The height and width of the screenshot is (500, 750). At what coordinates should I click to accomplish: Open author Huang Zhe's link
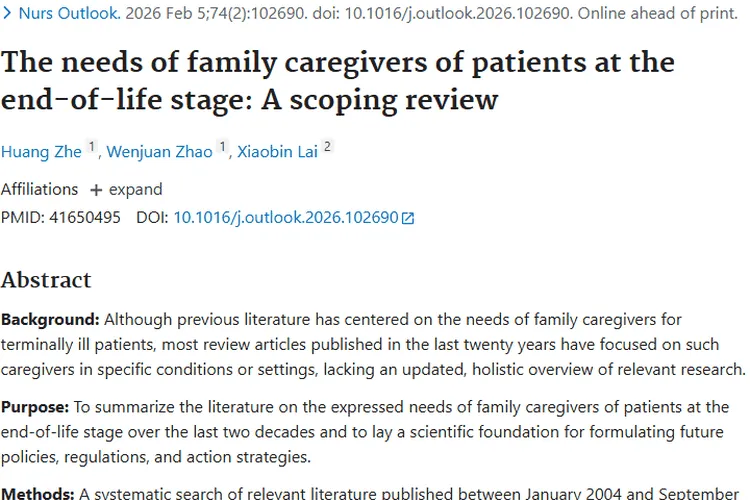point(39,152)
